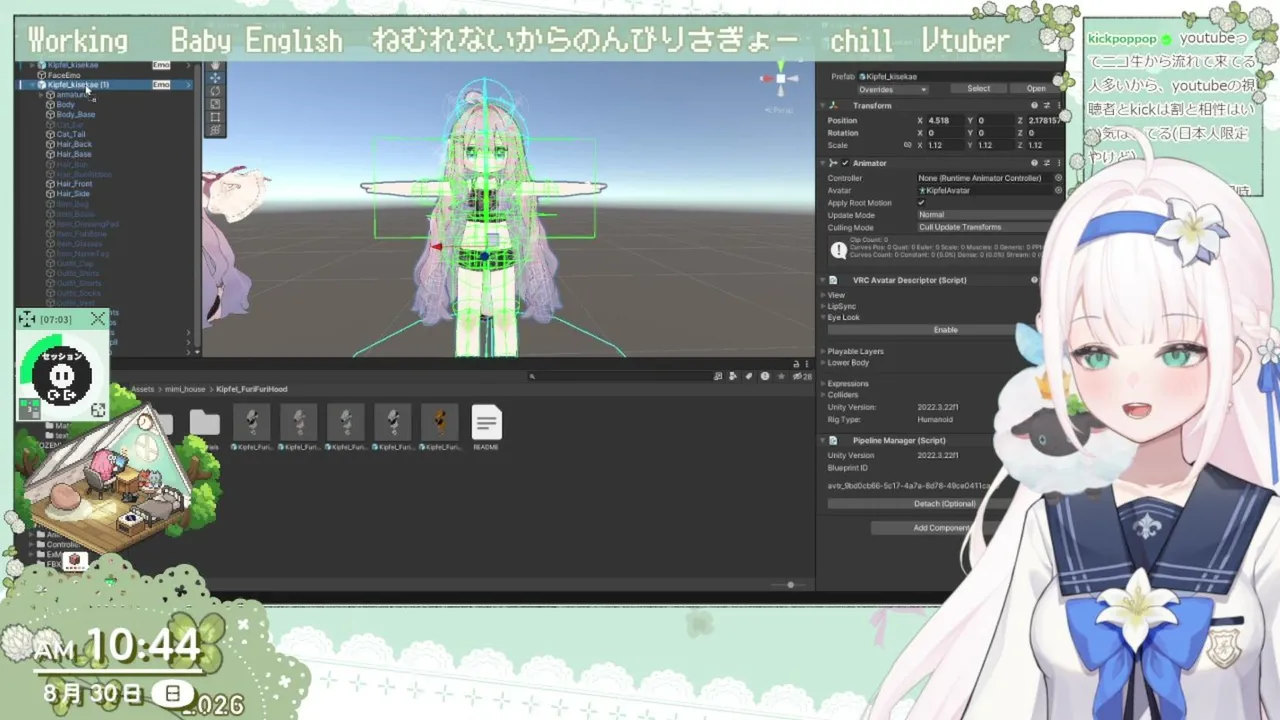Select Body_Base in Hierarchy
The width and height of the screenshot is (1280, 720).
click(x=76, y=115)
